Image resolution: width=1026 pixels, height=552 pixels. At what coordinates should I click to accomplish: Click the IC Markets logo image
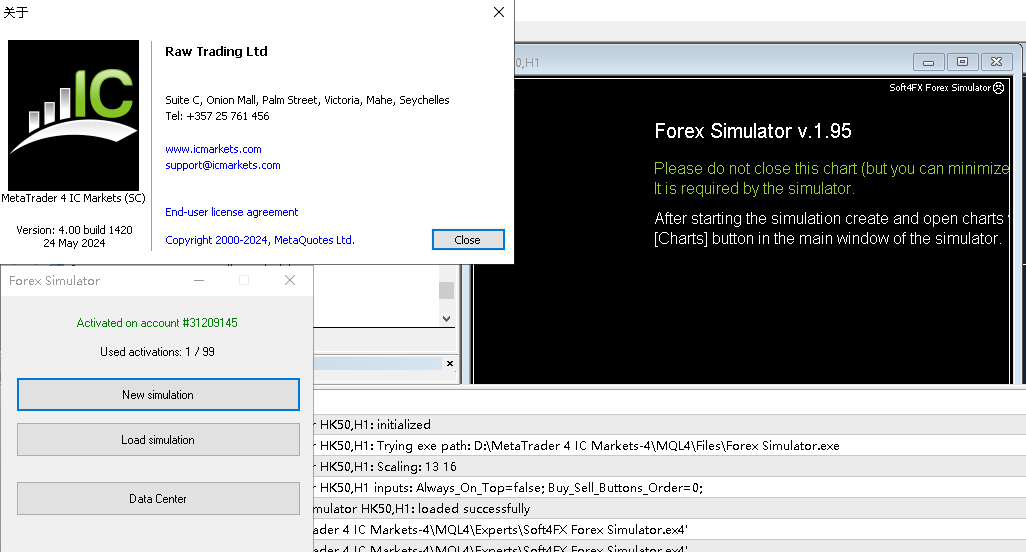73,115
